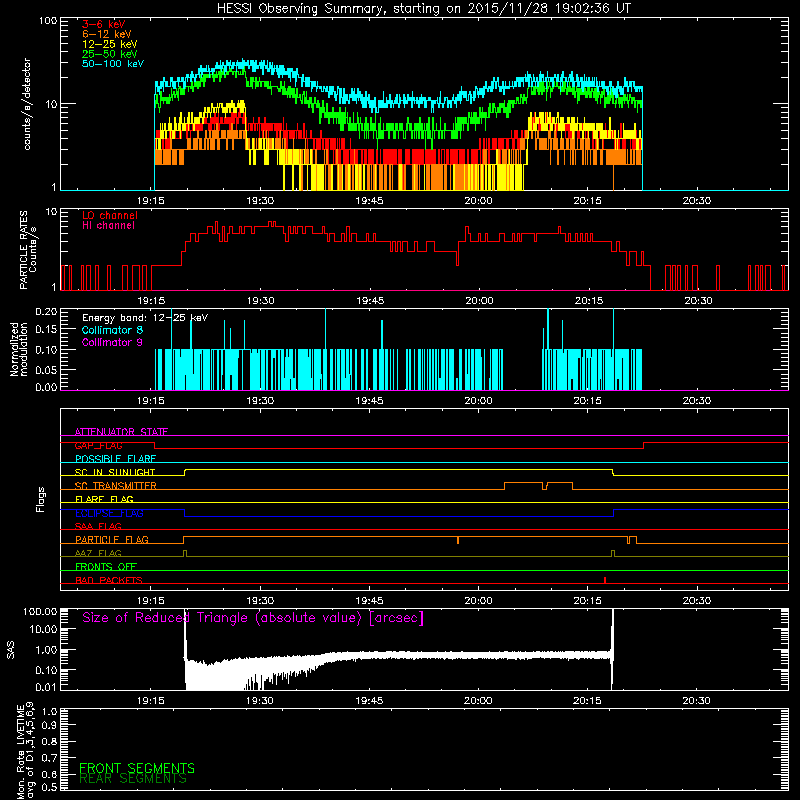
Task: Click the Energy band: 12-25 keV label
Action: pyautogui.click(x=145, y=318)
